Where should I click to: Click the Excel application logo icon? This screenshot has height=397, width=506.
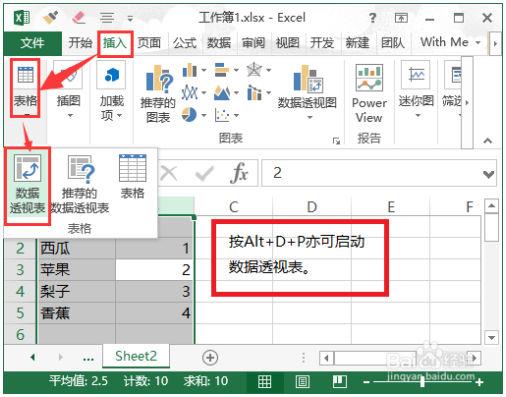click(21, 17)
